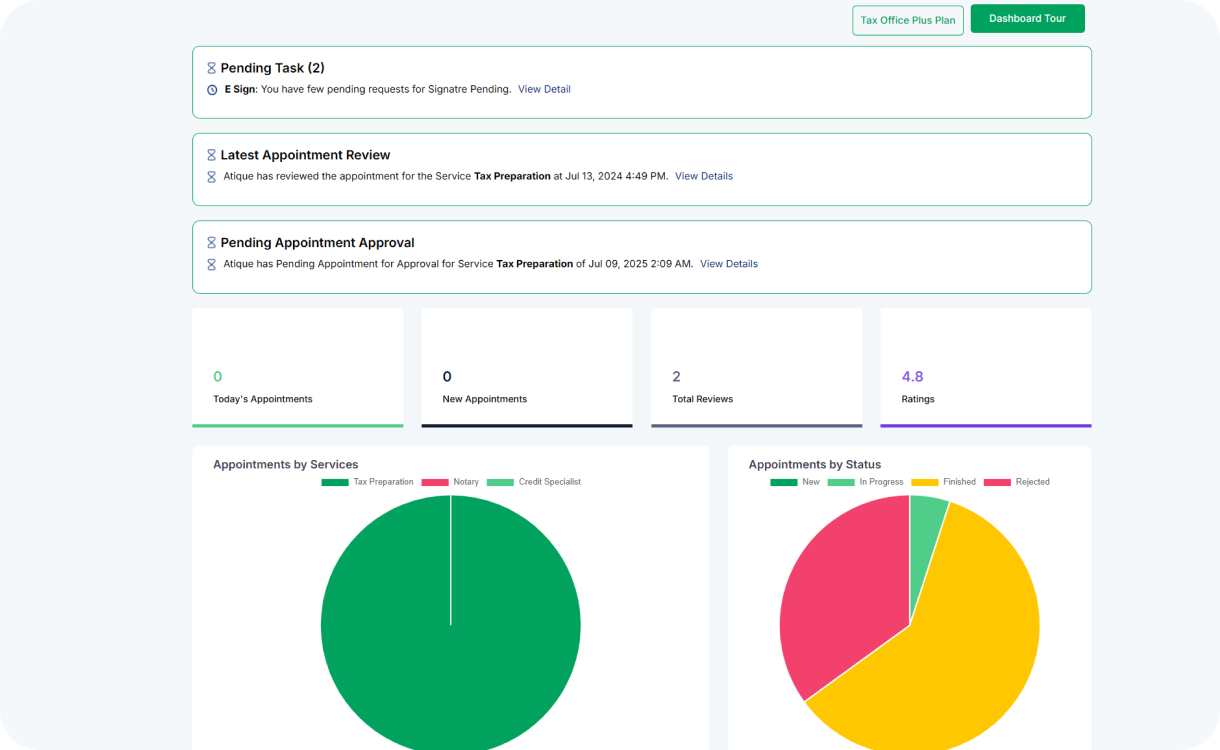The height and width of the screenshot is (750, 1220).
Task: Select the Today's Appointments stat card
Action: (298, 367)
